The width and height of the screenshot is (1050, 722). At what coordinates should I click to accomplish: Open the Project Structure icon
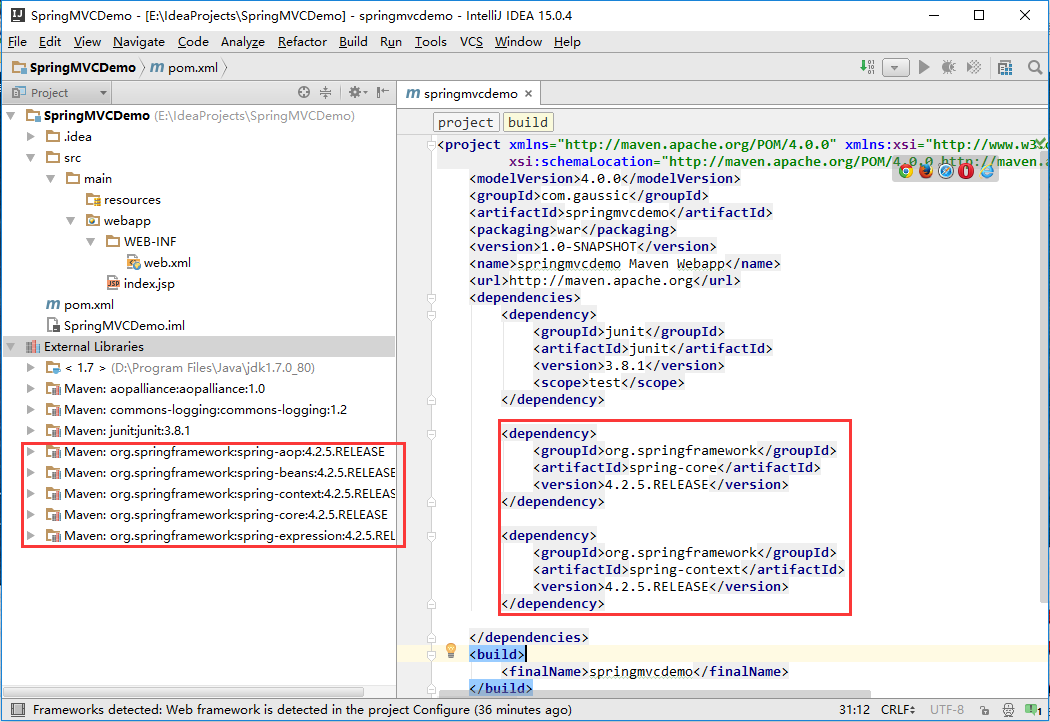point(1004,67)
